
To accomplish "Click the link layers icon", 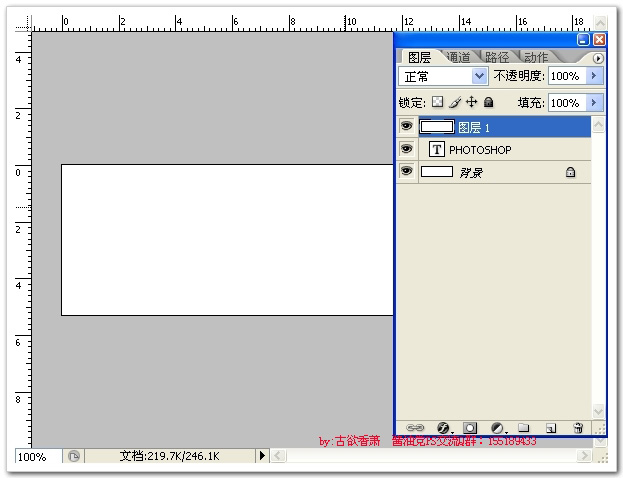I will click(415, 428).
